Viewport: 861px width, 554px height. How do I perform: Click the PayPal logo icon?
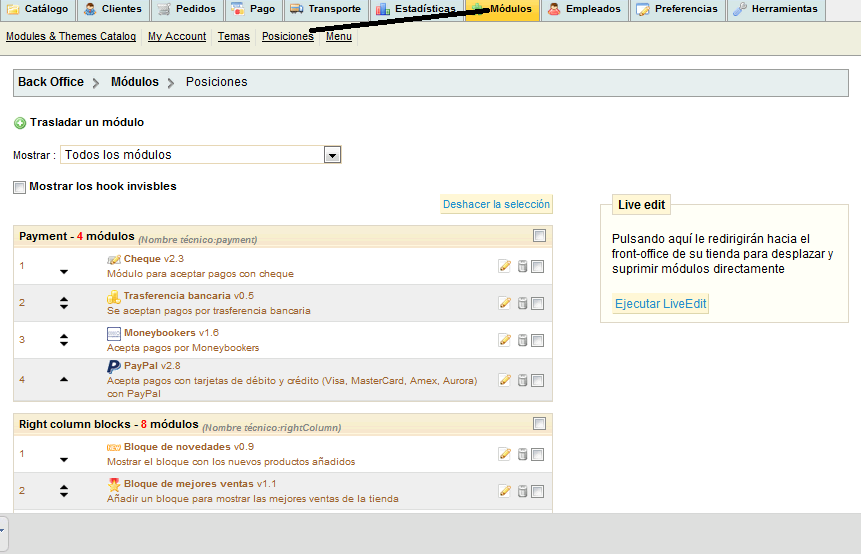tap(114, 366)
